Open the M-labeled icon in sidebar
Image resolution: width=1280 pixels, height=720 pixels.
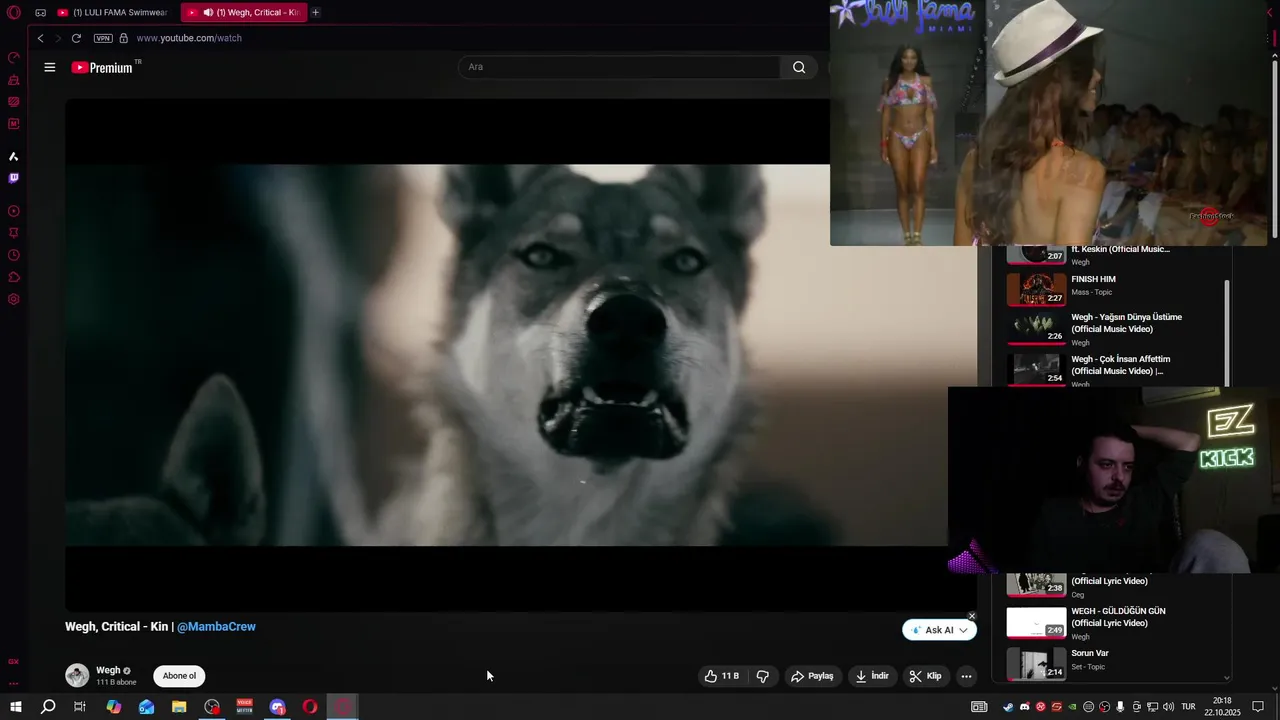pyautogui.click(x=14, y=124)
